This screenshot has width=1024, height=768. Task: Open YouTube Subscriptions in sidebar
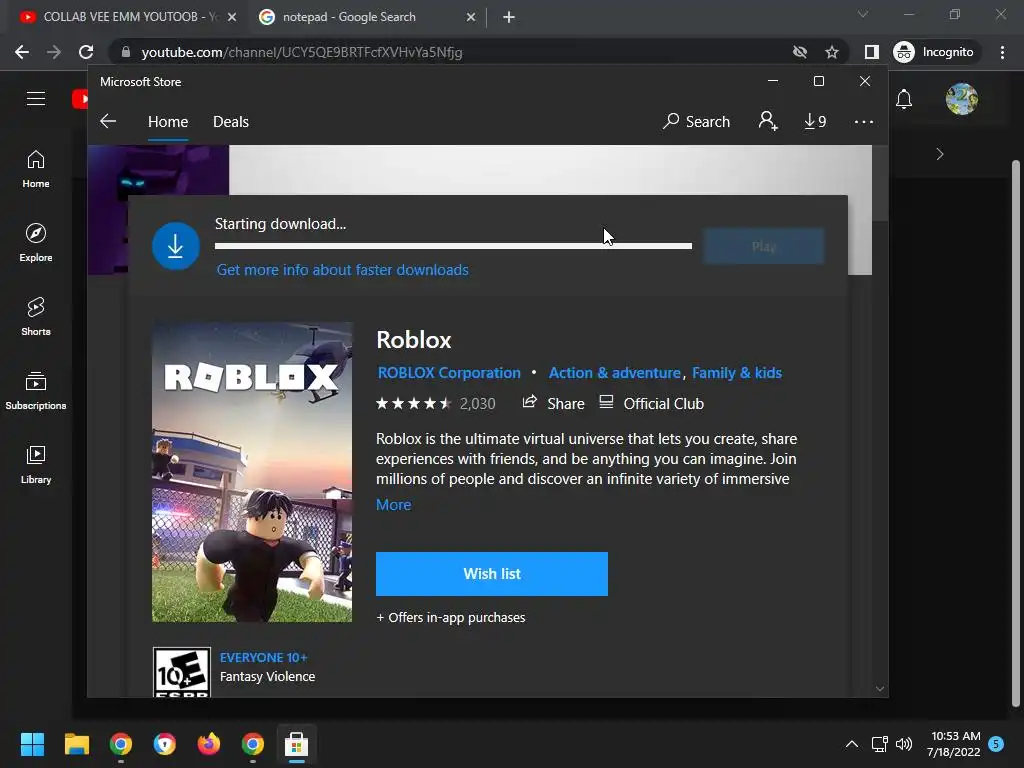(36, 391)
